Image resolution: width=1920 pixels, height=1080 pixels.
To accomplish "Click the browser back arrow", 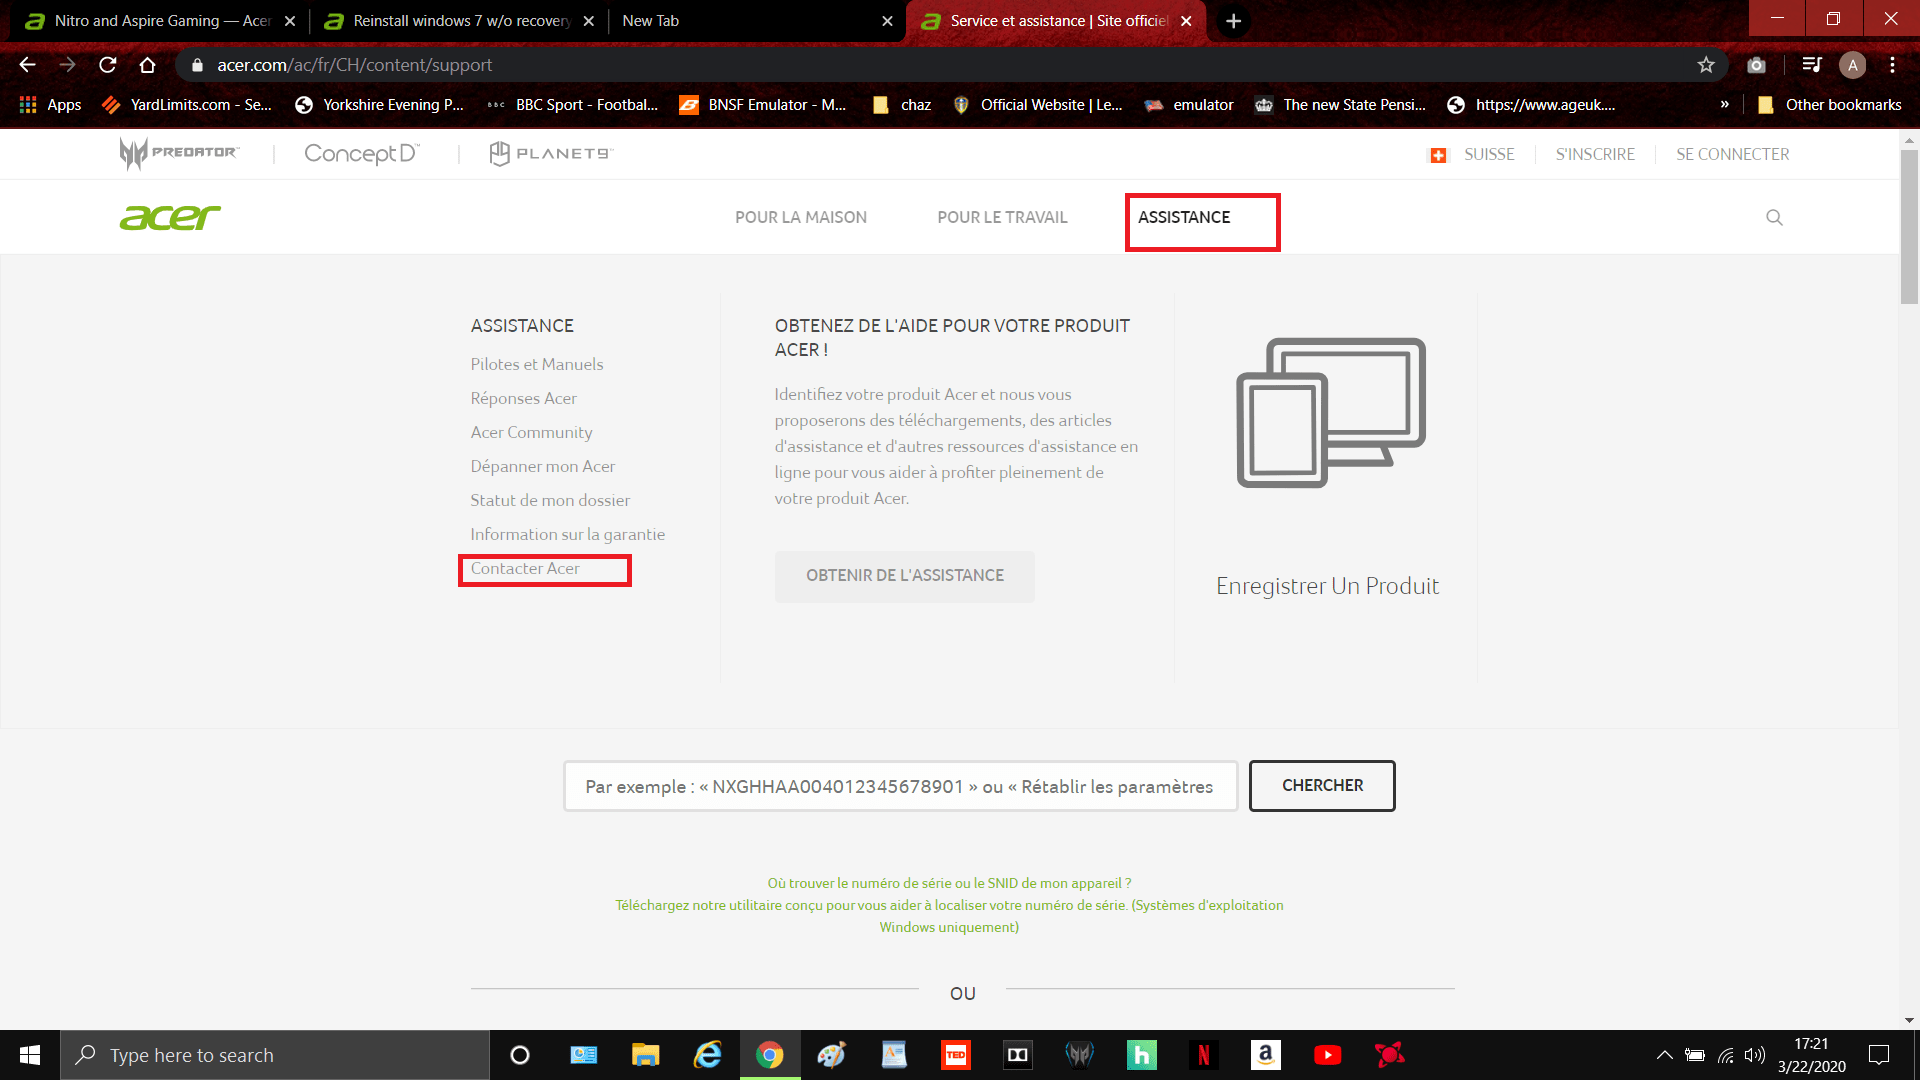I will pos(27,65).
